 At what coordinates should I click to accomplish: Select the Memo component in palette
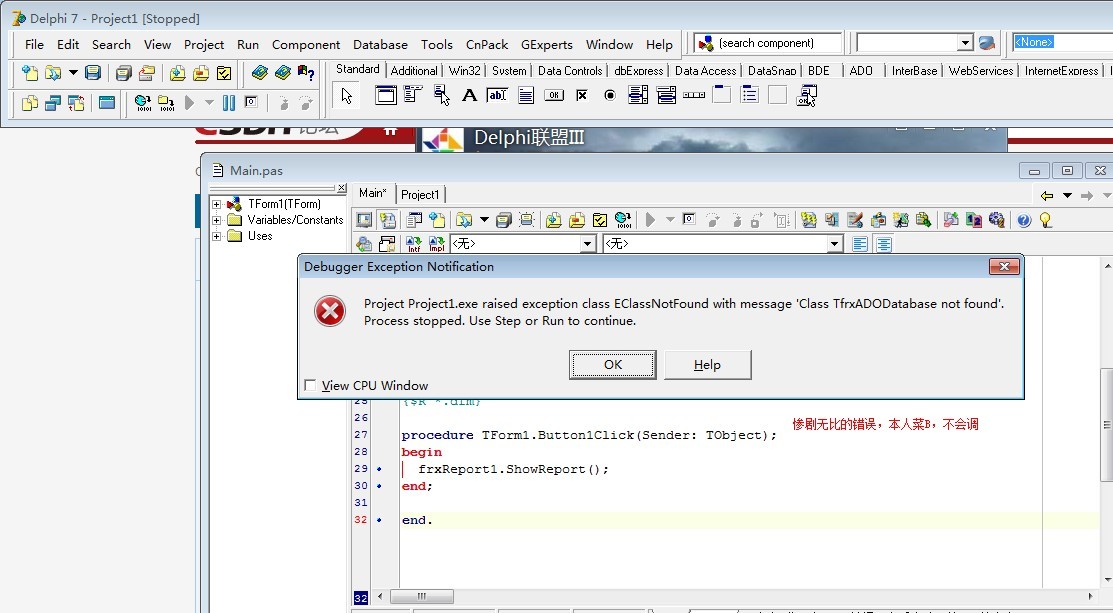(x=525, y=95)
